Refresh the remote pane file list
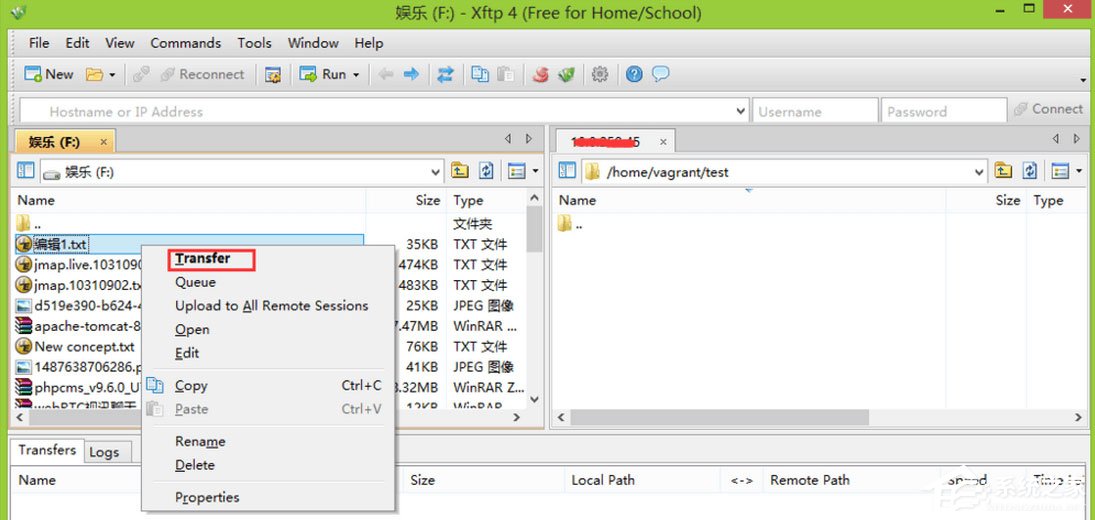Image resolution: width=1095 pixels, height=520 pixels. click(x=1030, y=170)
